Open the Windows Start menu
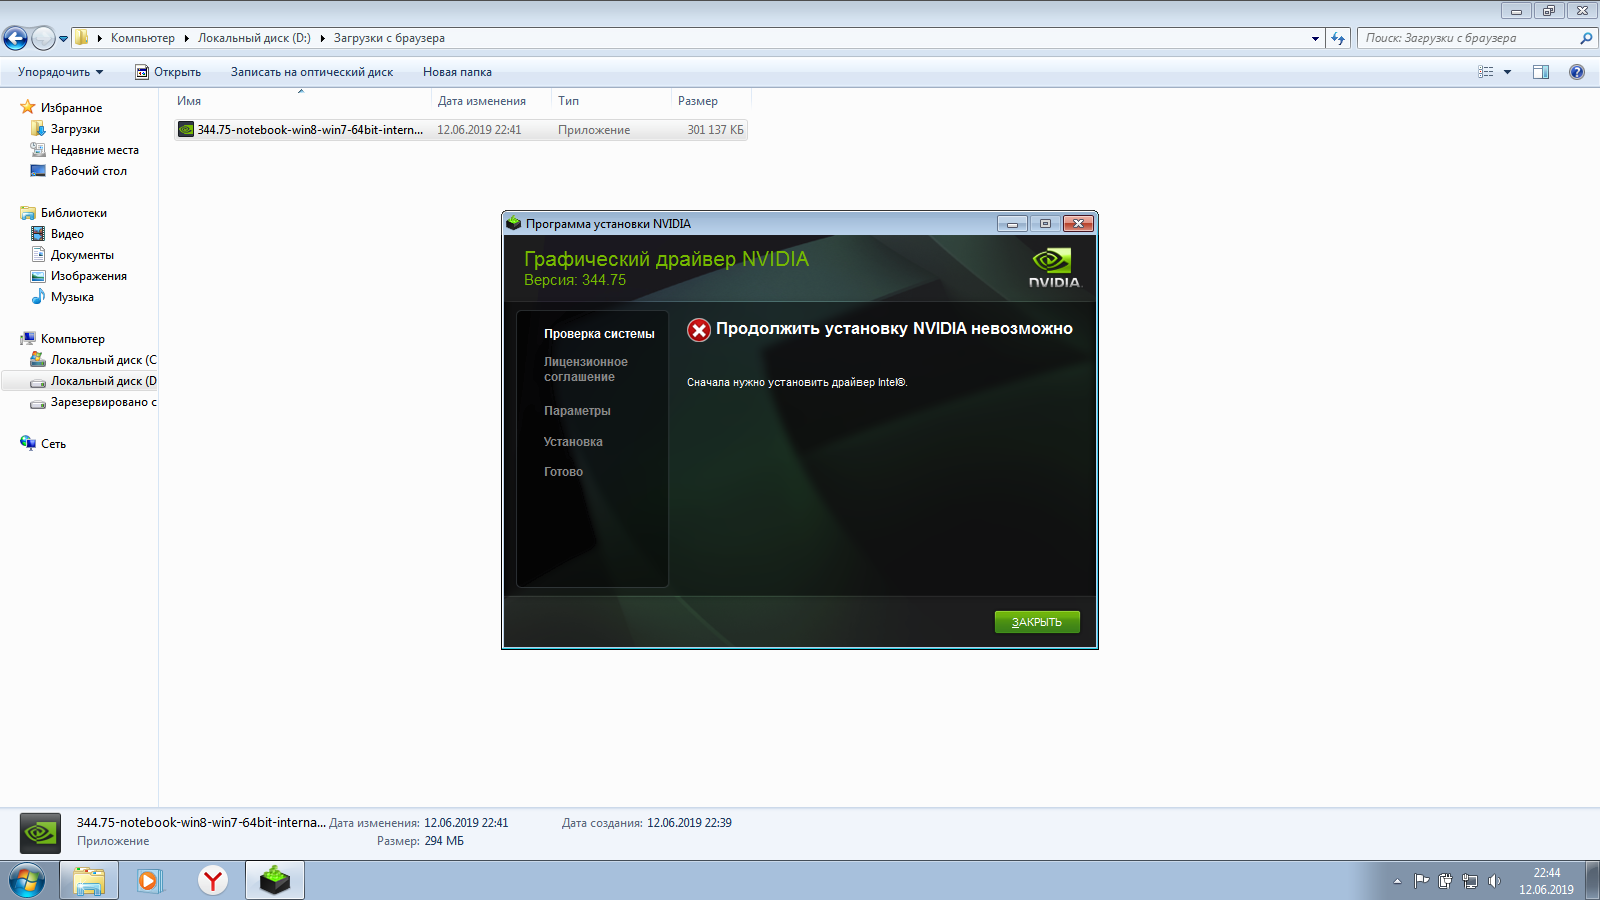1600x900 pixels. pos(27,881)
